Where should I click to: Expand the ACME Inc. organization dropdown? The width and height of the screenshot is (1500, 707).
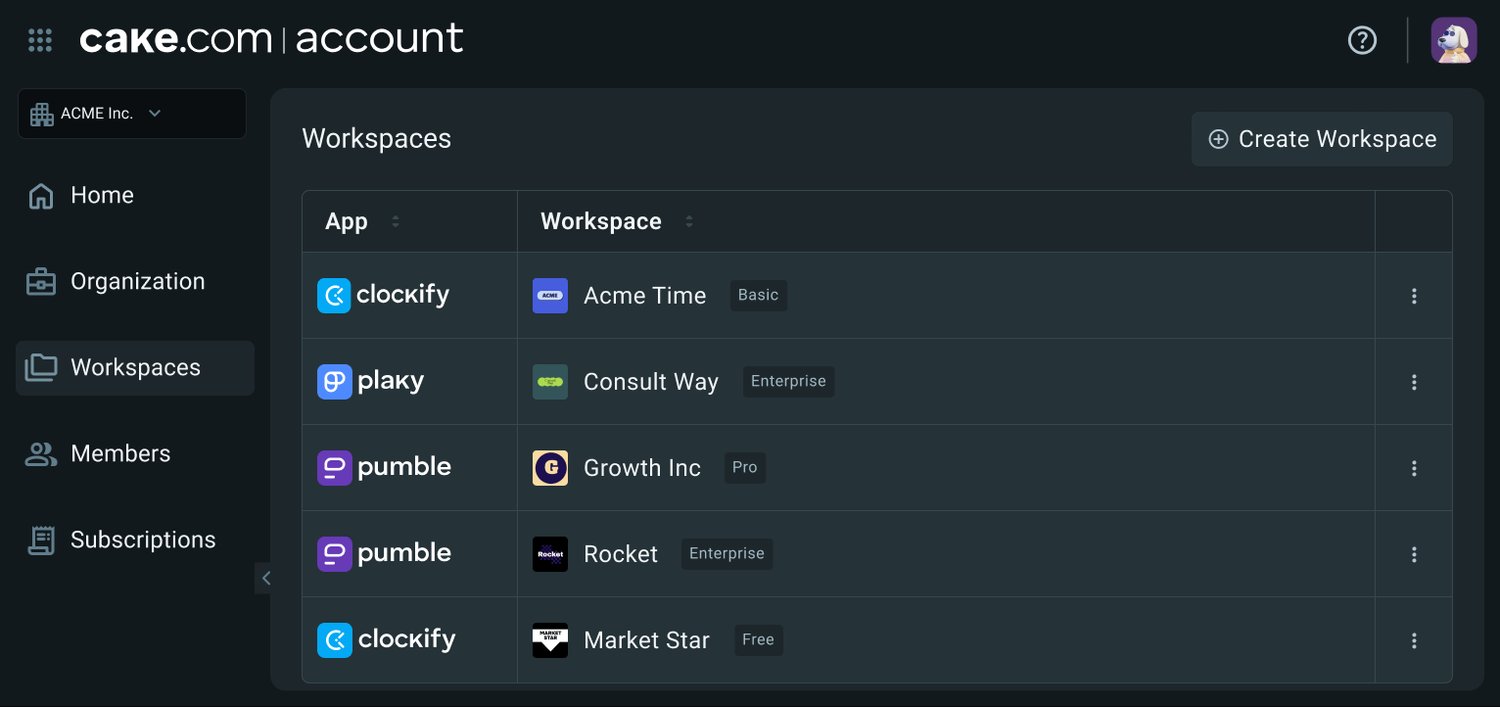132,114
